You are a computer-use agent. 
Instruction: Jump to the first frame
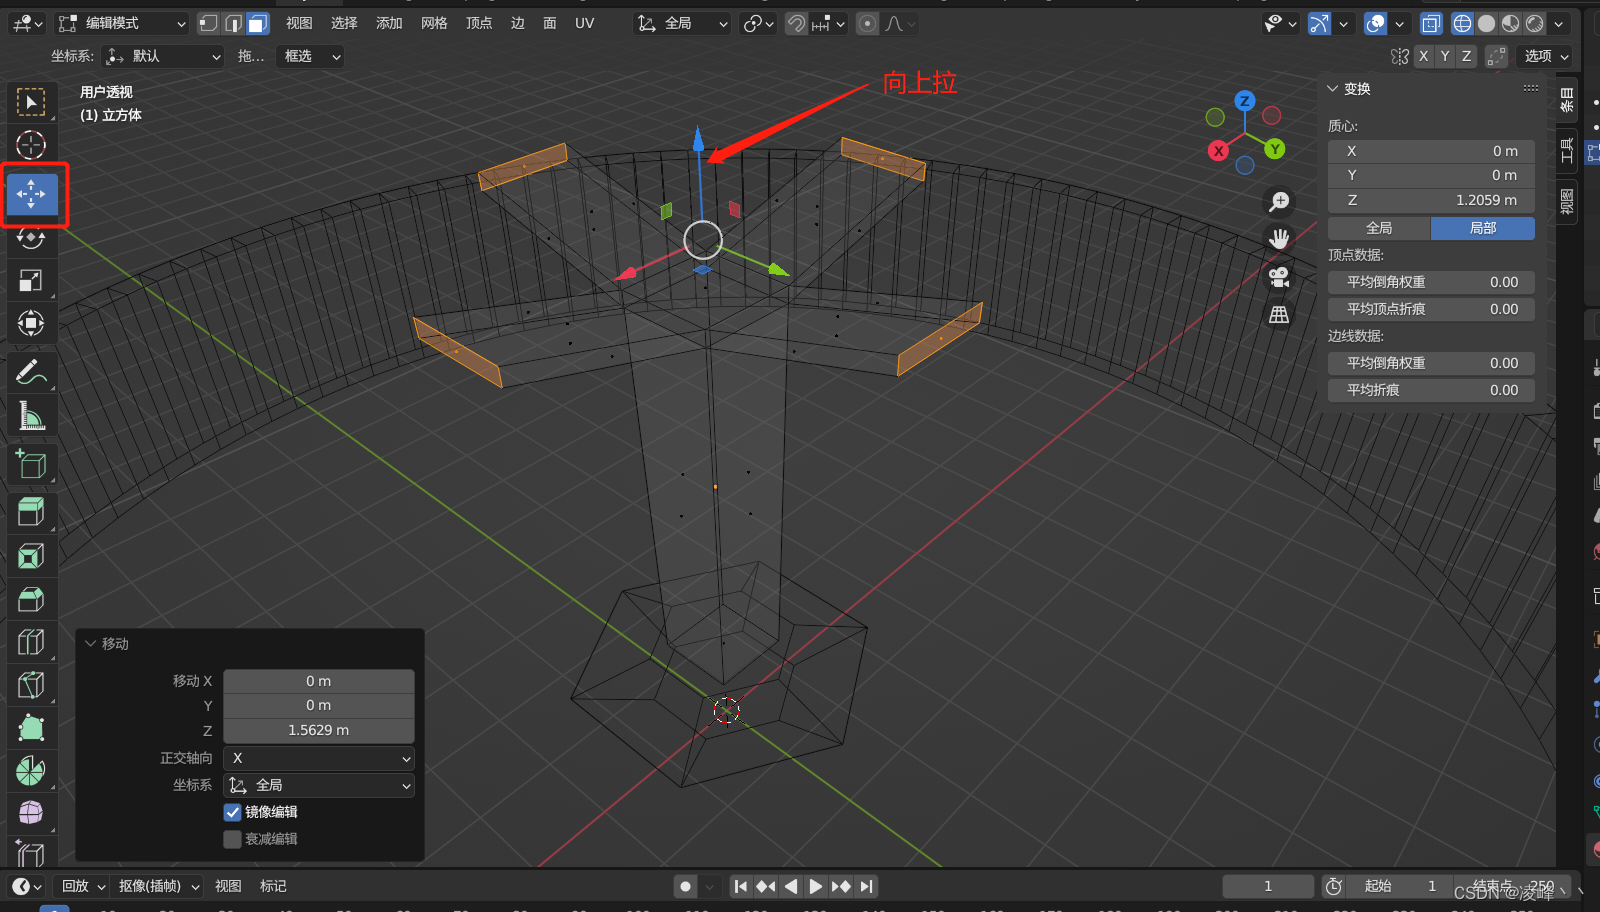point(741,886)
